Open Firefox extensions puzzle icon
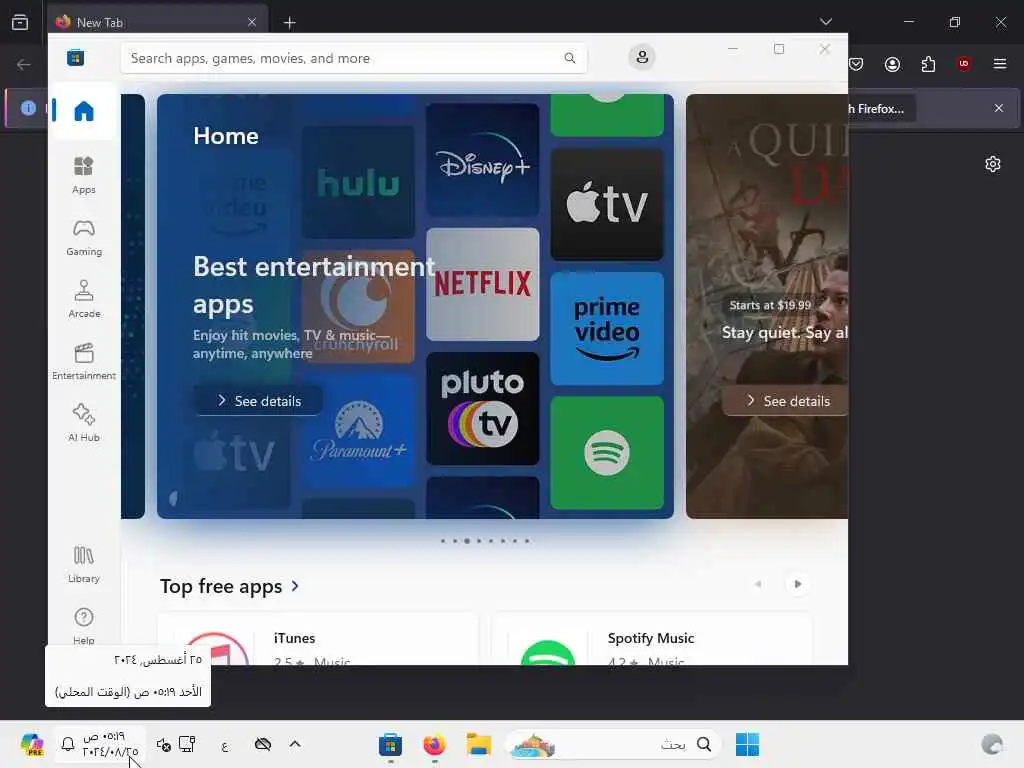This screenshot has height=768, width=1024. pos(928,64)
